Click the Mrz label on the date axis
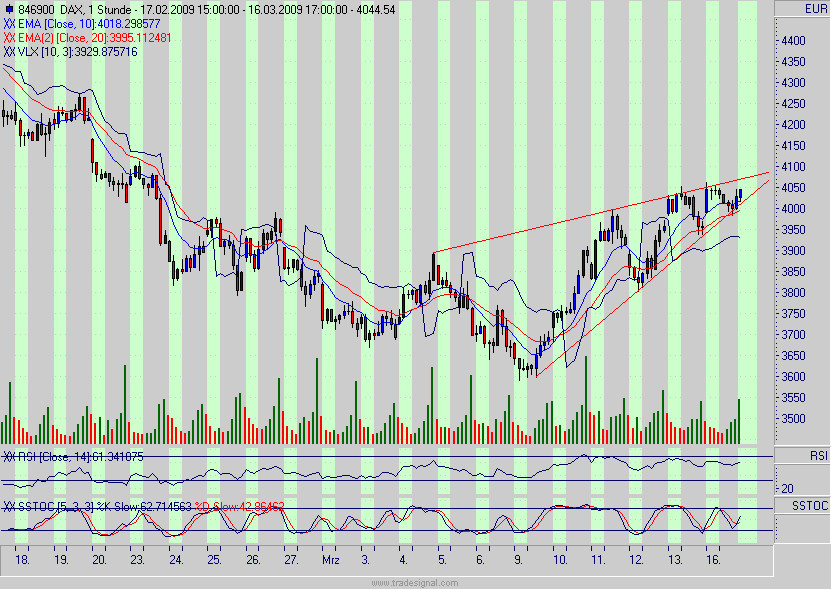Screen dimensions: 831x589 click(x=333, y=560)
